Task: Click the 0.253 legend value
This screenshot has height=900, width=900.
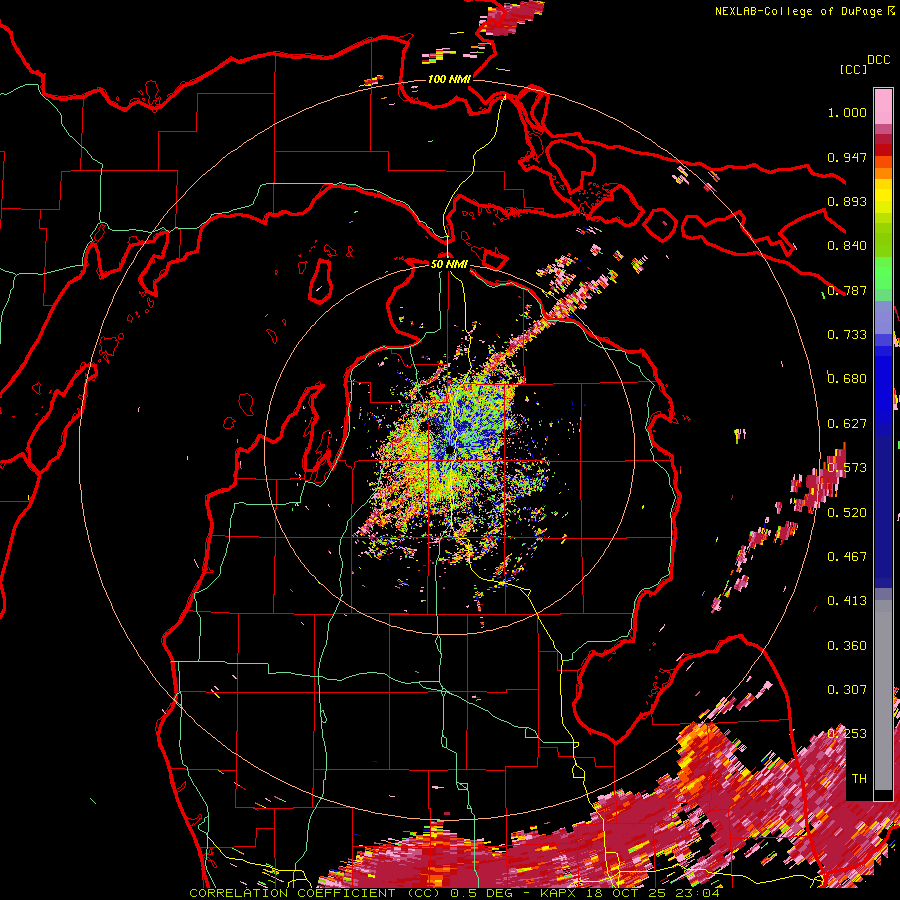Action: (847, 734)
